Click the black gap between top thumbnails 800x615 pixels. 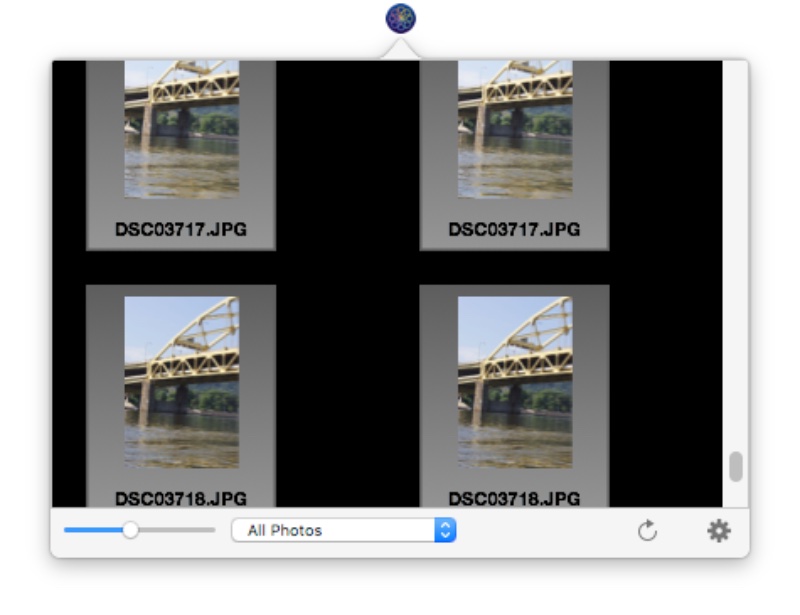tap(347, 150)
